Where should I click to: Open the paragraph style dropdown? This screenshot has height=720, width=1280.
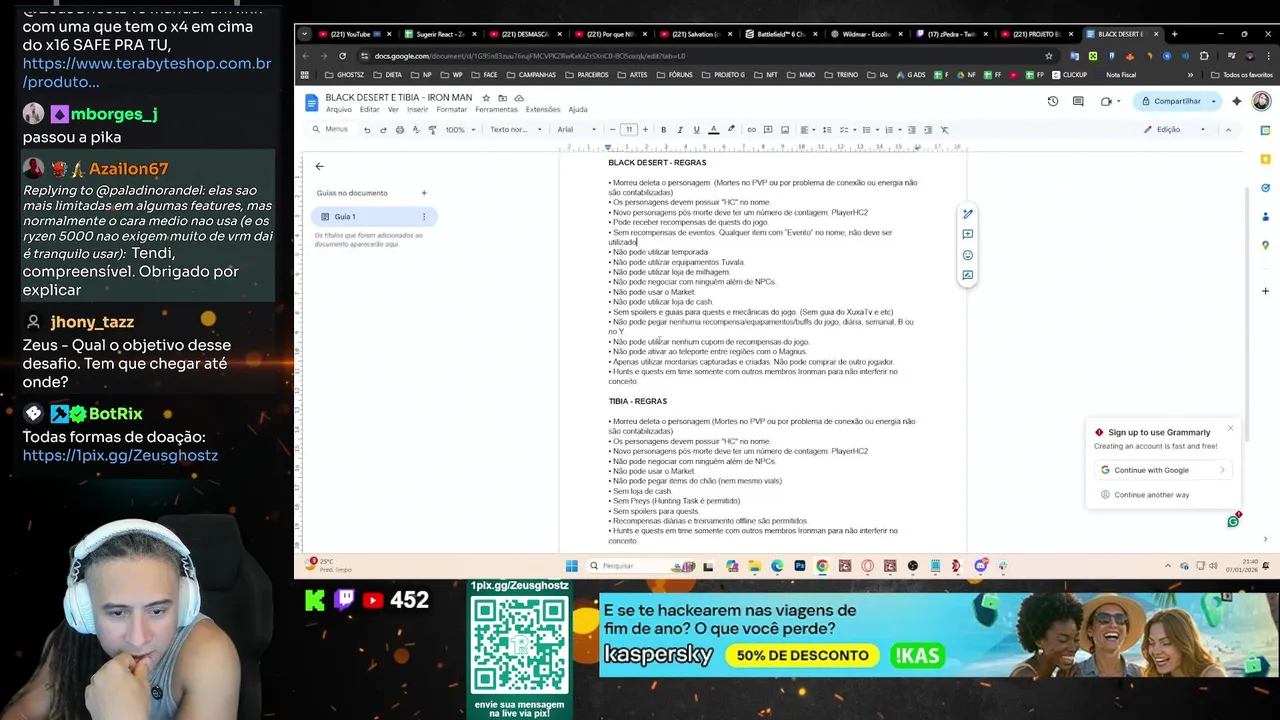[x=515, y=130]
